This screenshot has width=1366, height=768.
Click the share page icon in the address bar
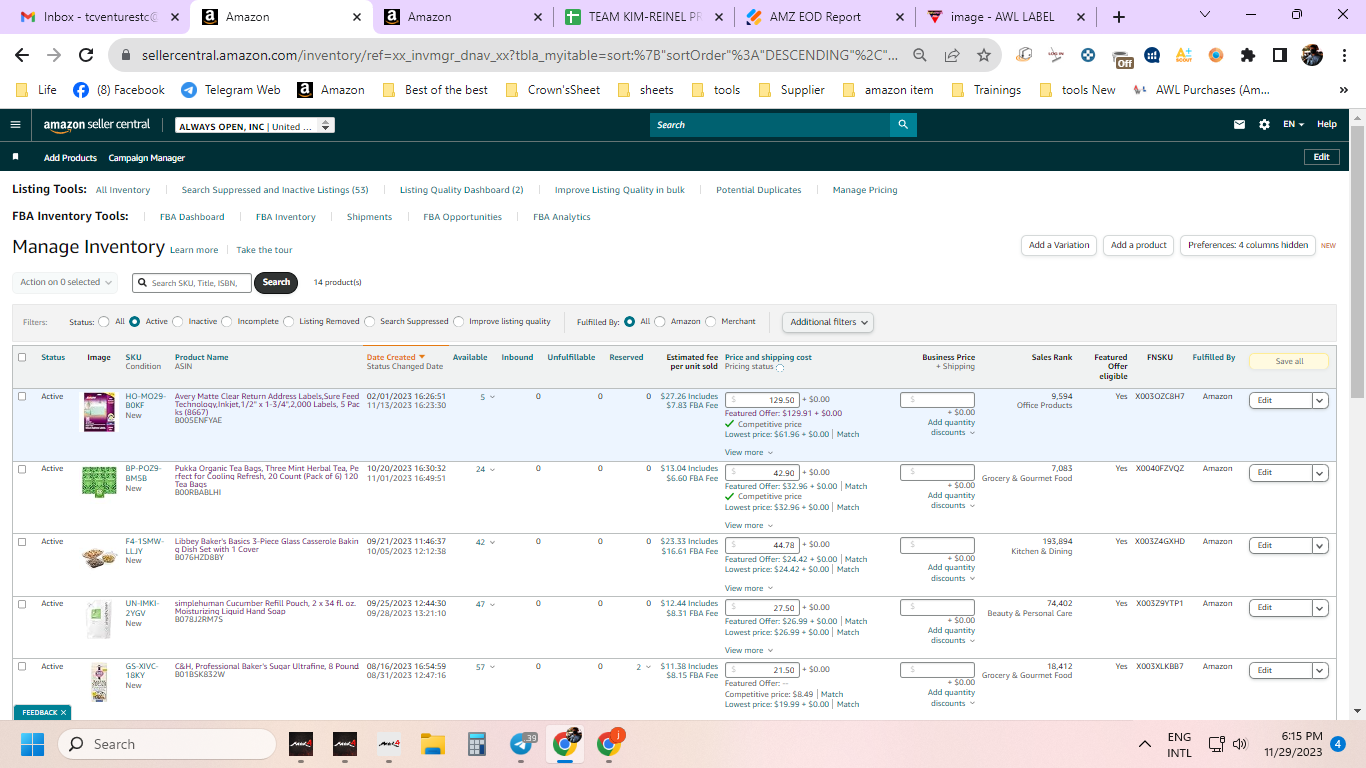[952, 55]
